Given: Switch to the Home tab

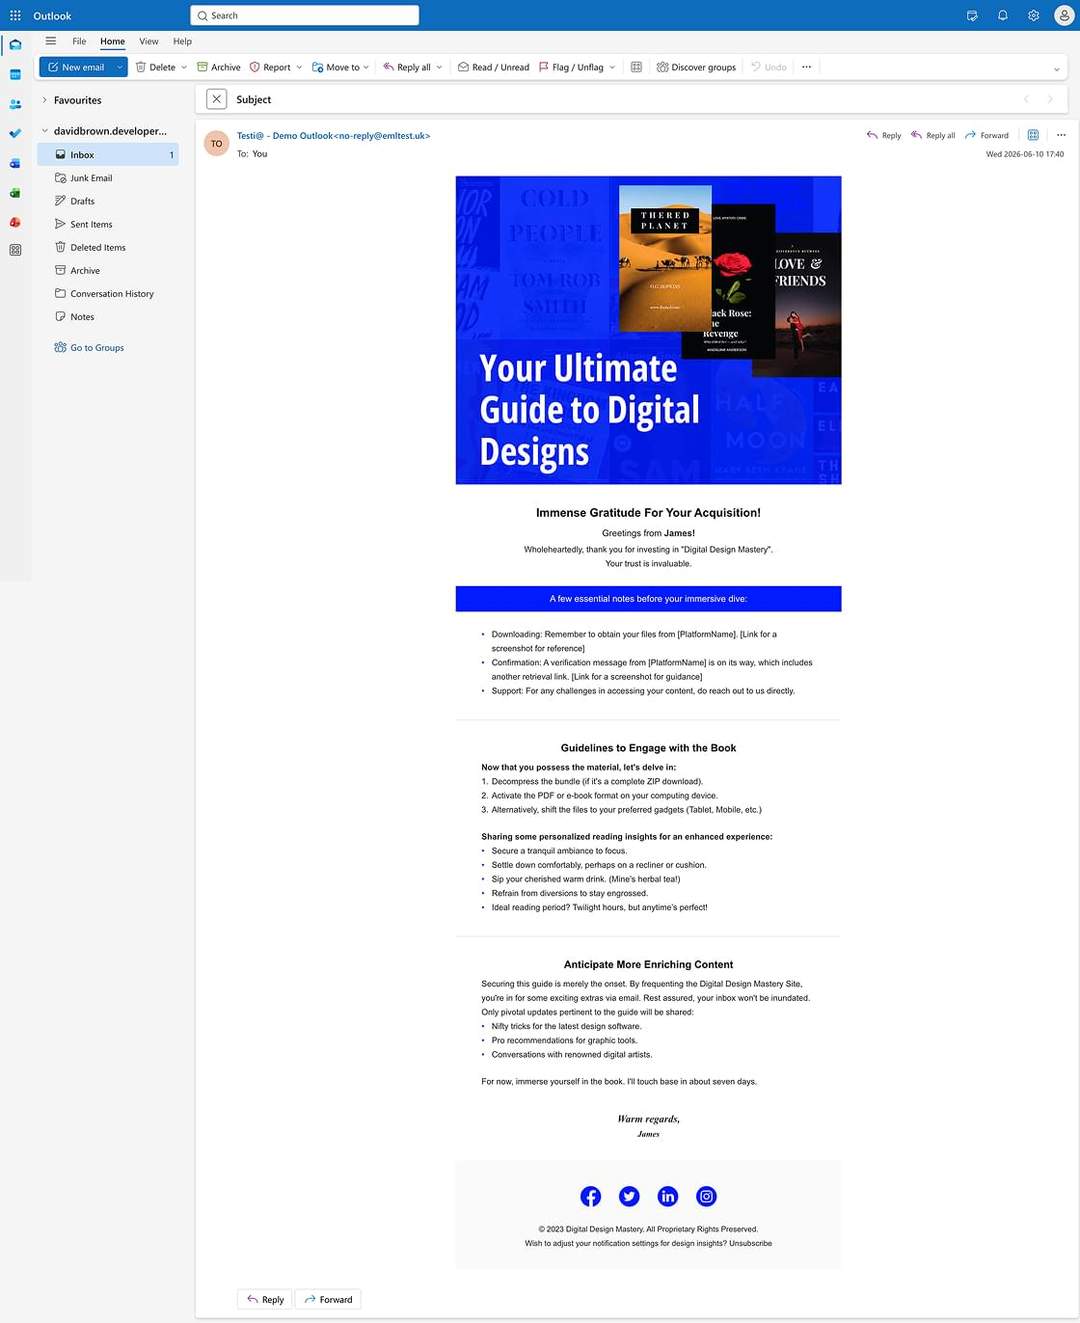Looking at the screenshot, I should point(112,41).
